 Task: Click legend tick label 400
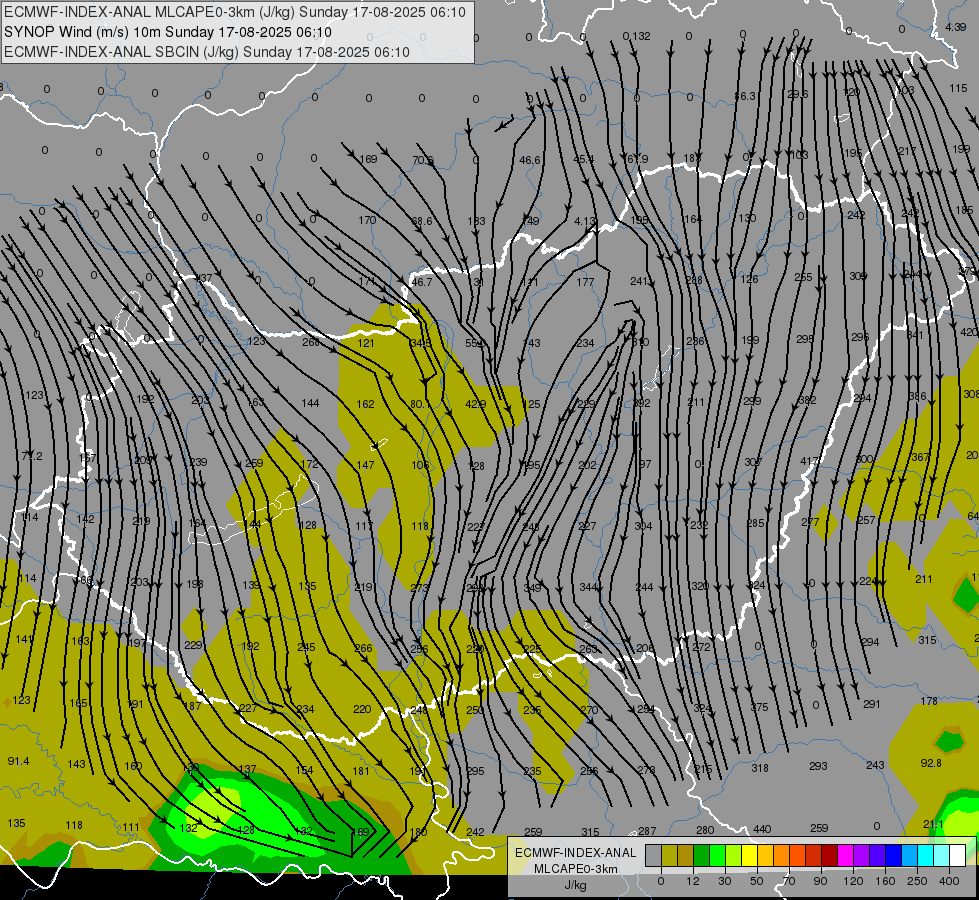pyautogui.click(x=949, y=881)
